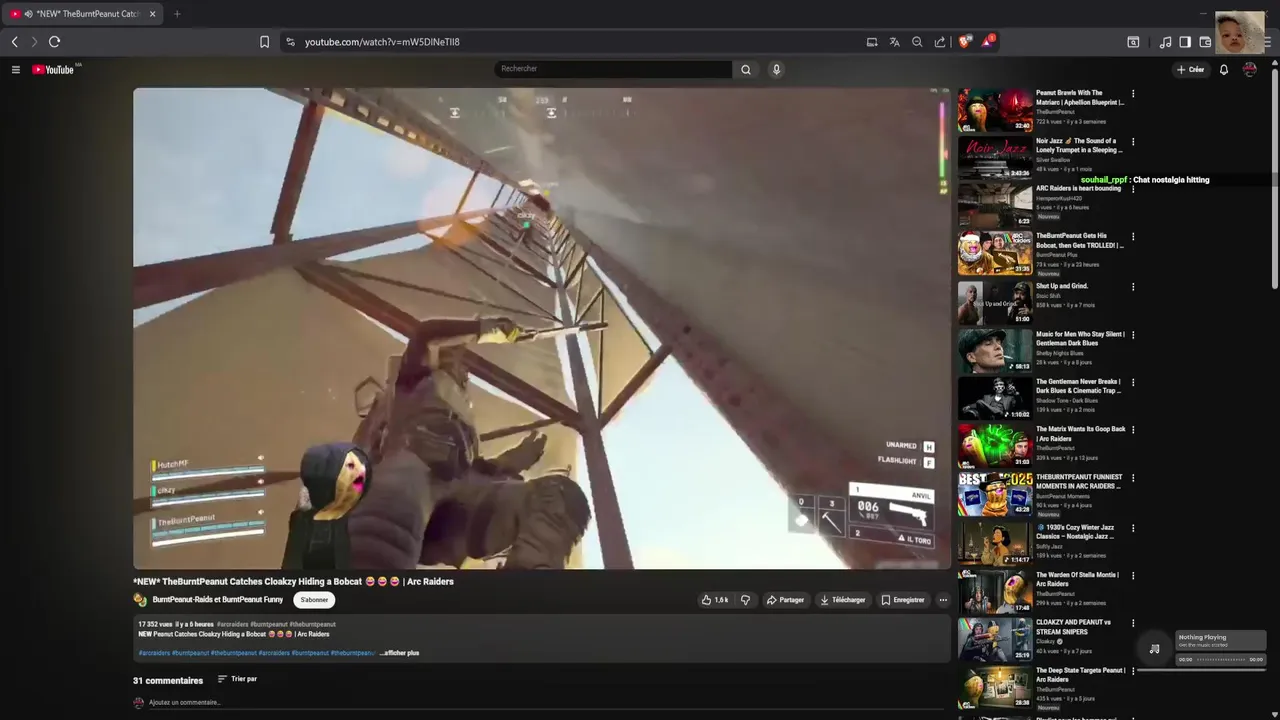This screenshot has width=1280, height=720.
Task: Open Shut Up and Grind thumbnail
Action: click(995, 303)
